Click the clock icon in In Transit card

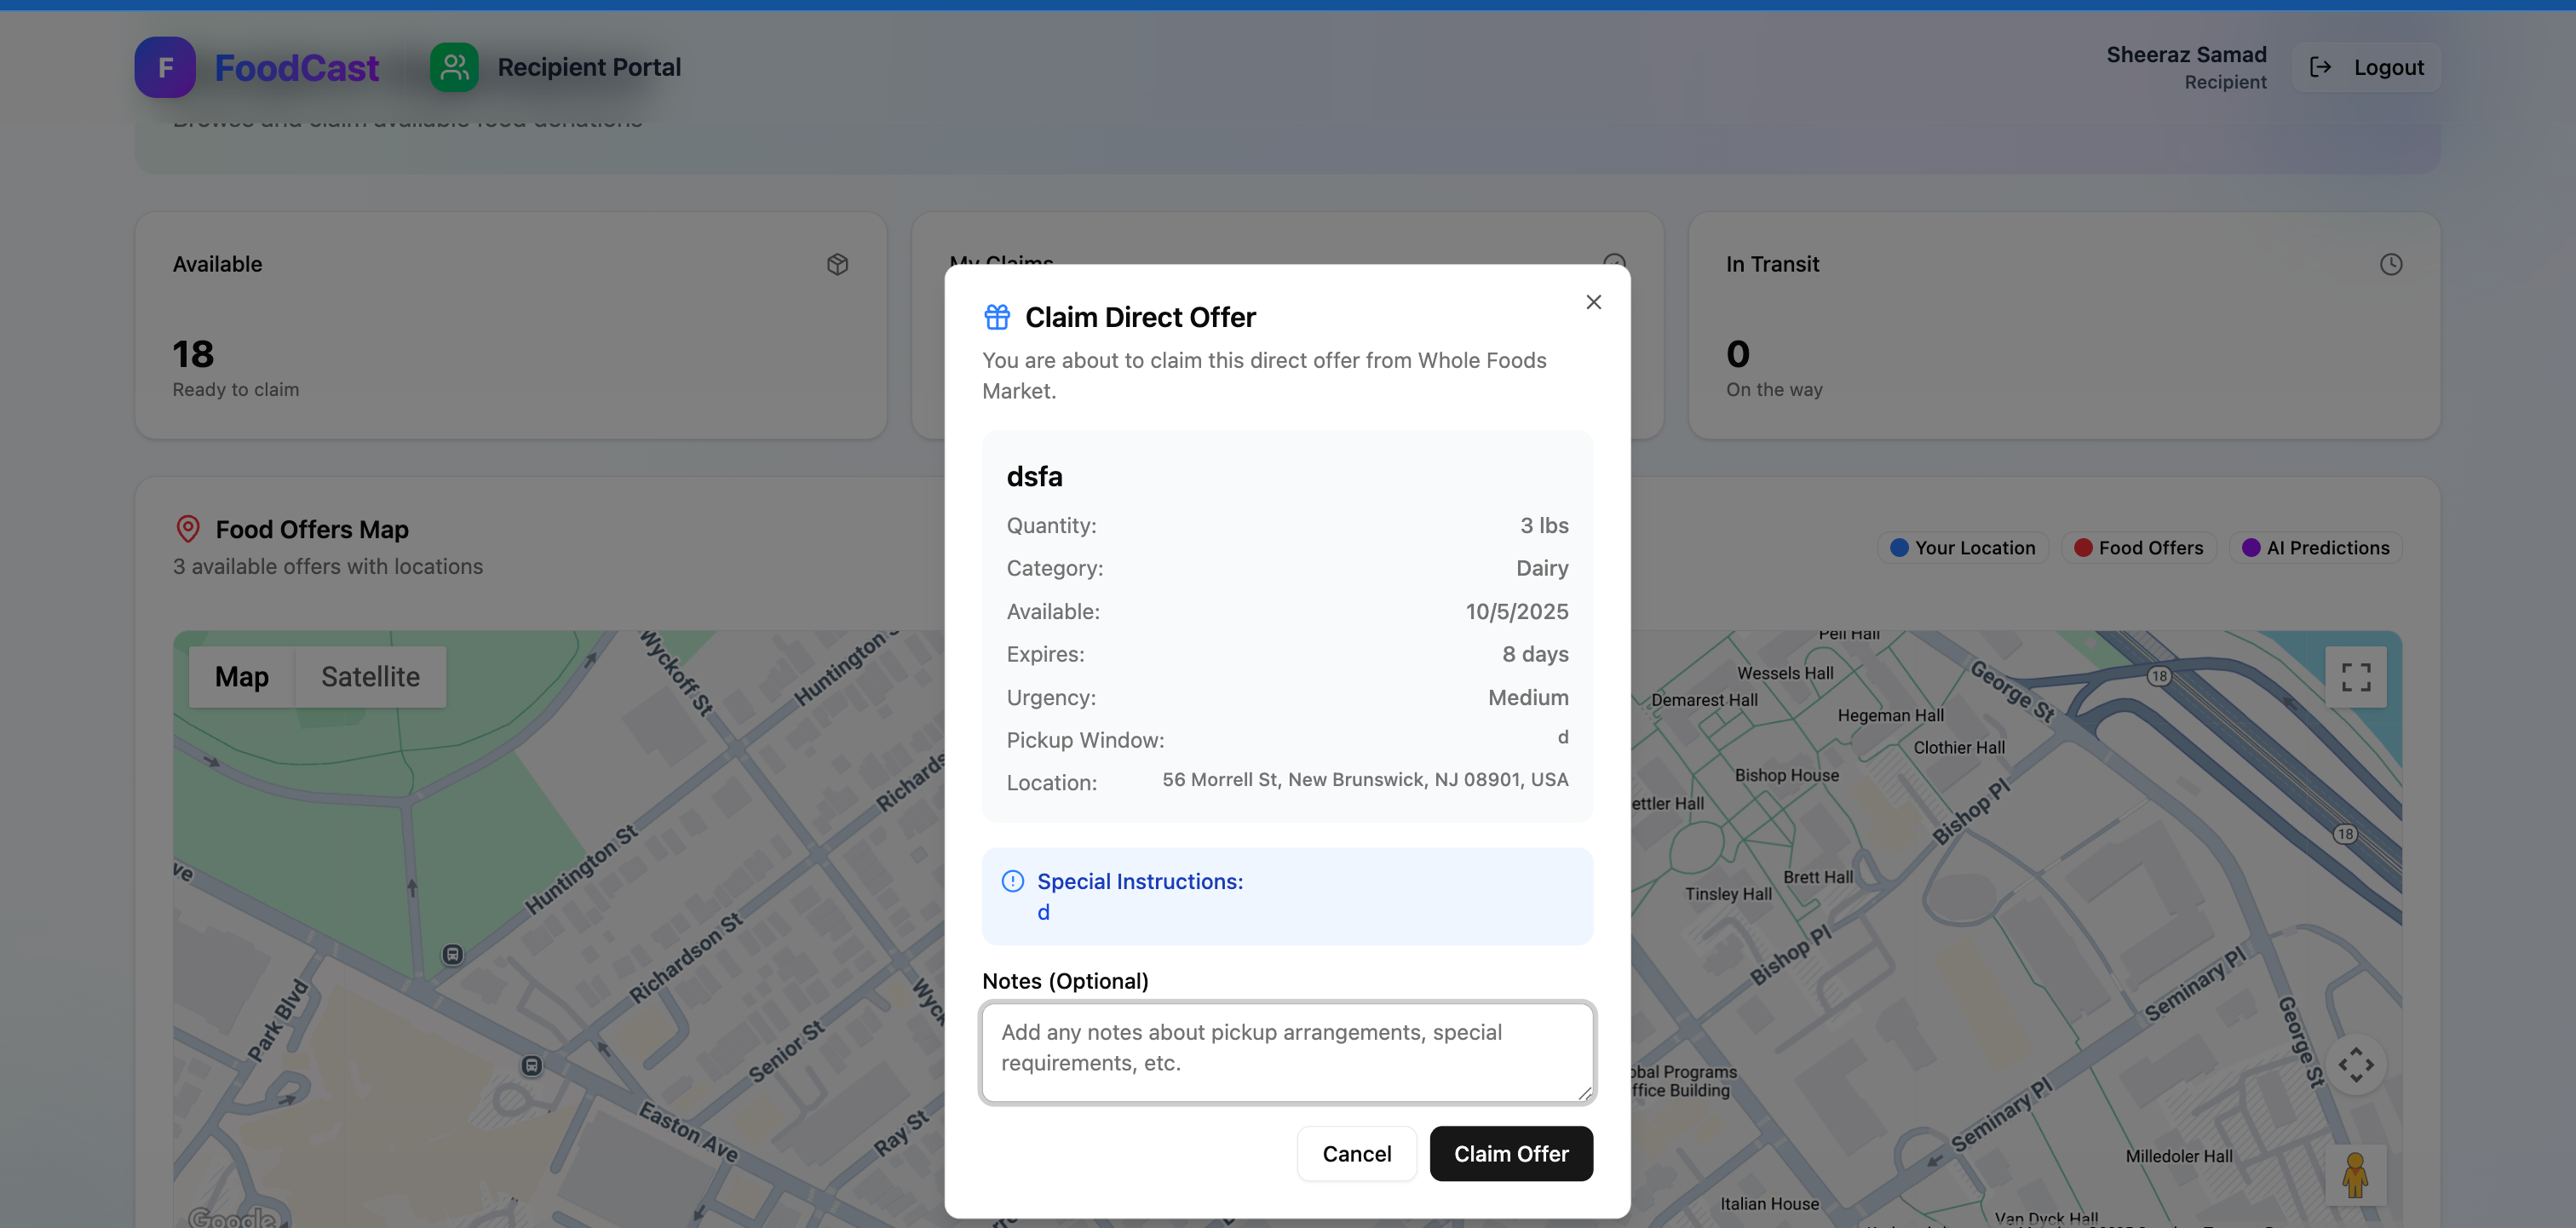(x=2390, y=264)
